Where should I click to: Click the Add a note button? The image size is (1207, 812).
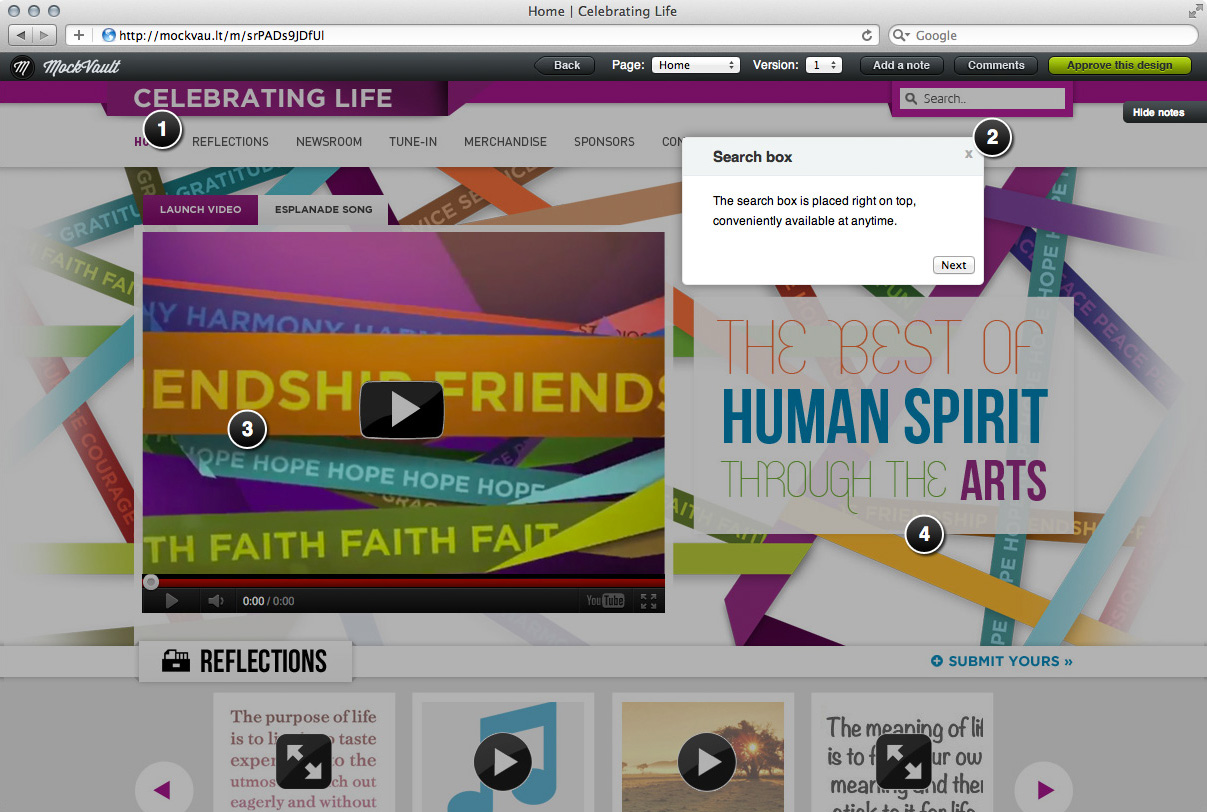click(901, 65)
